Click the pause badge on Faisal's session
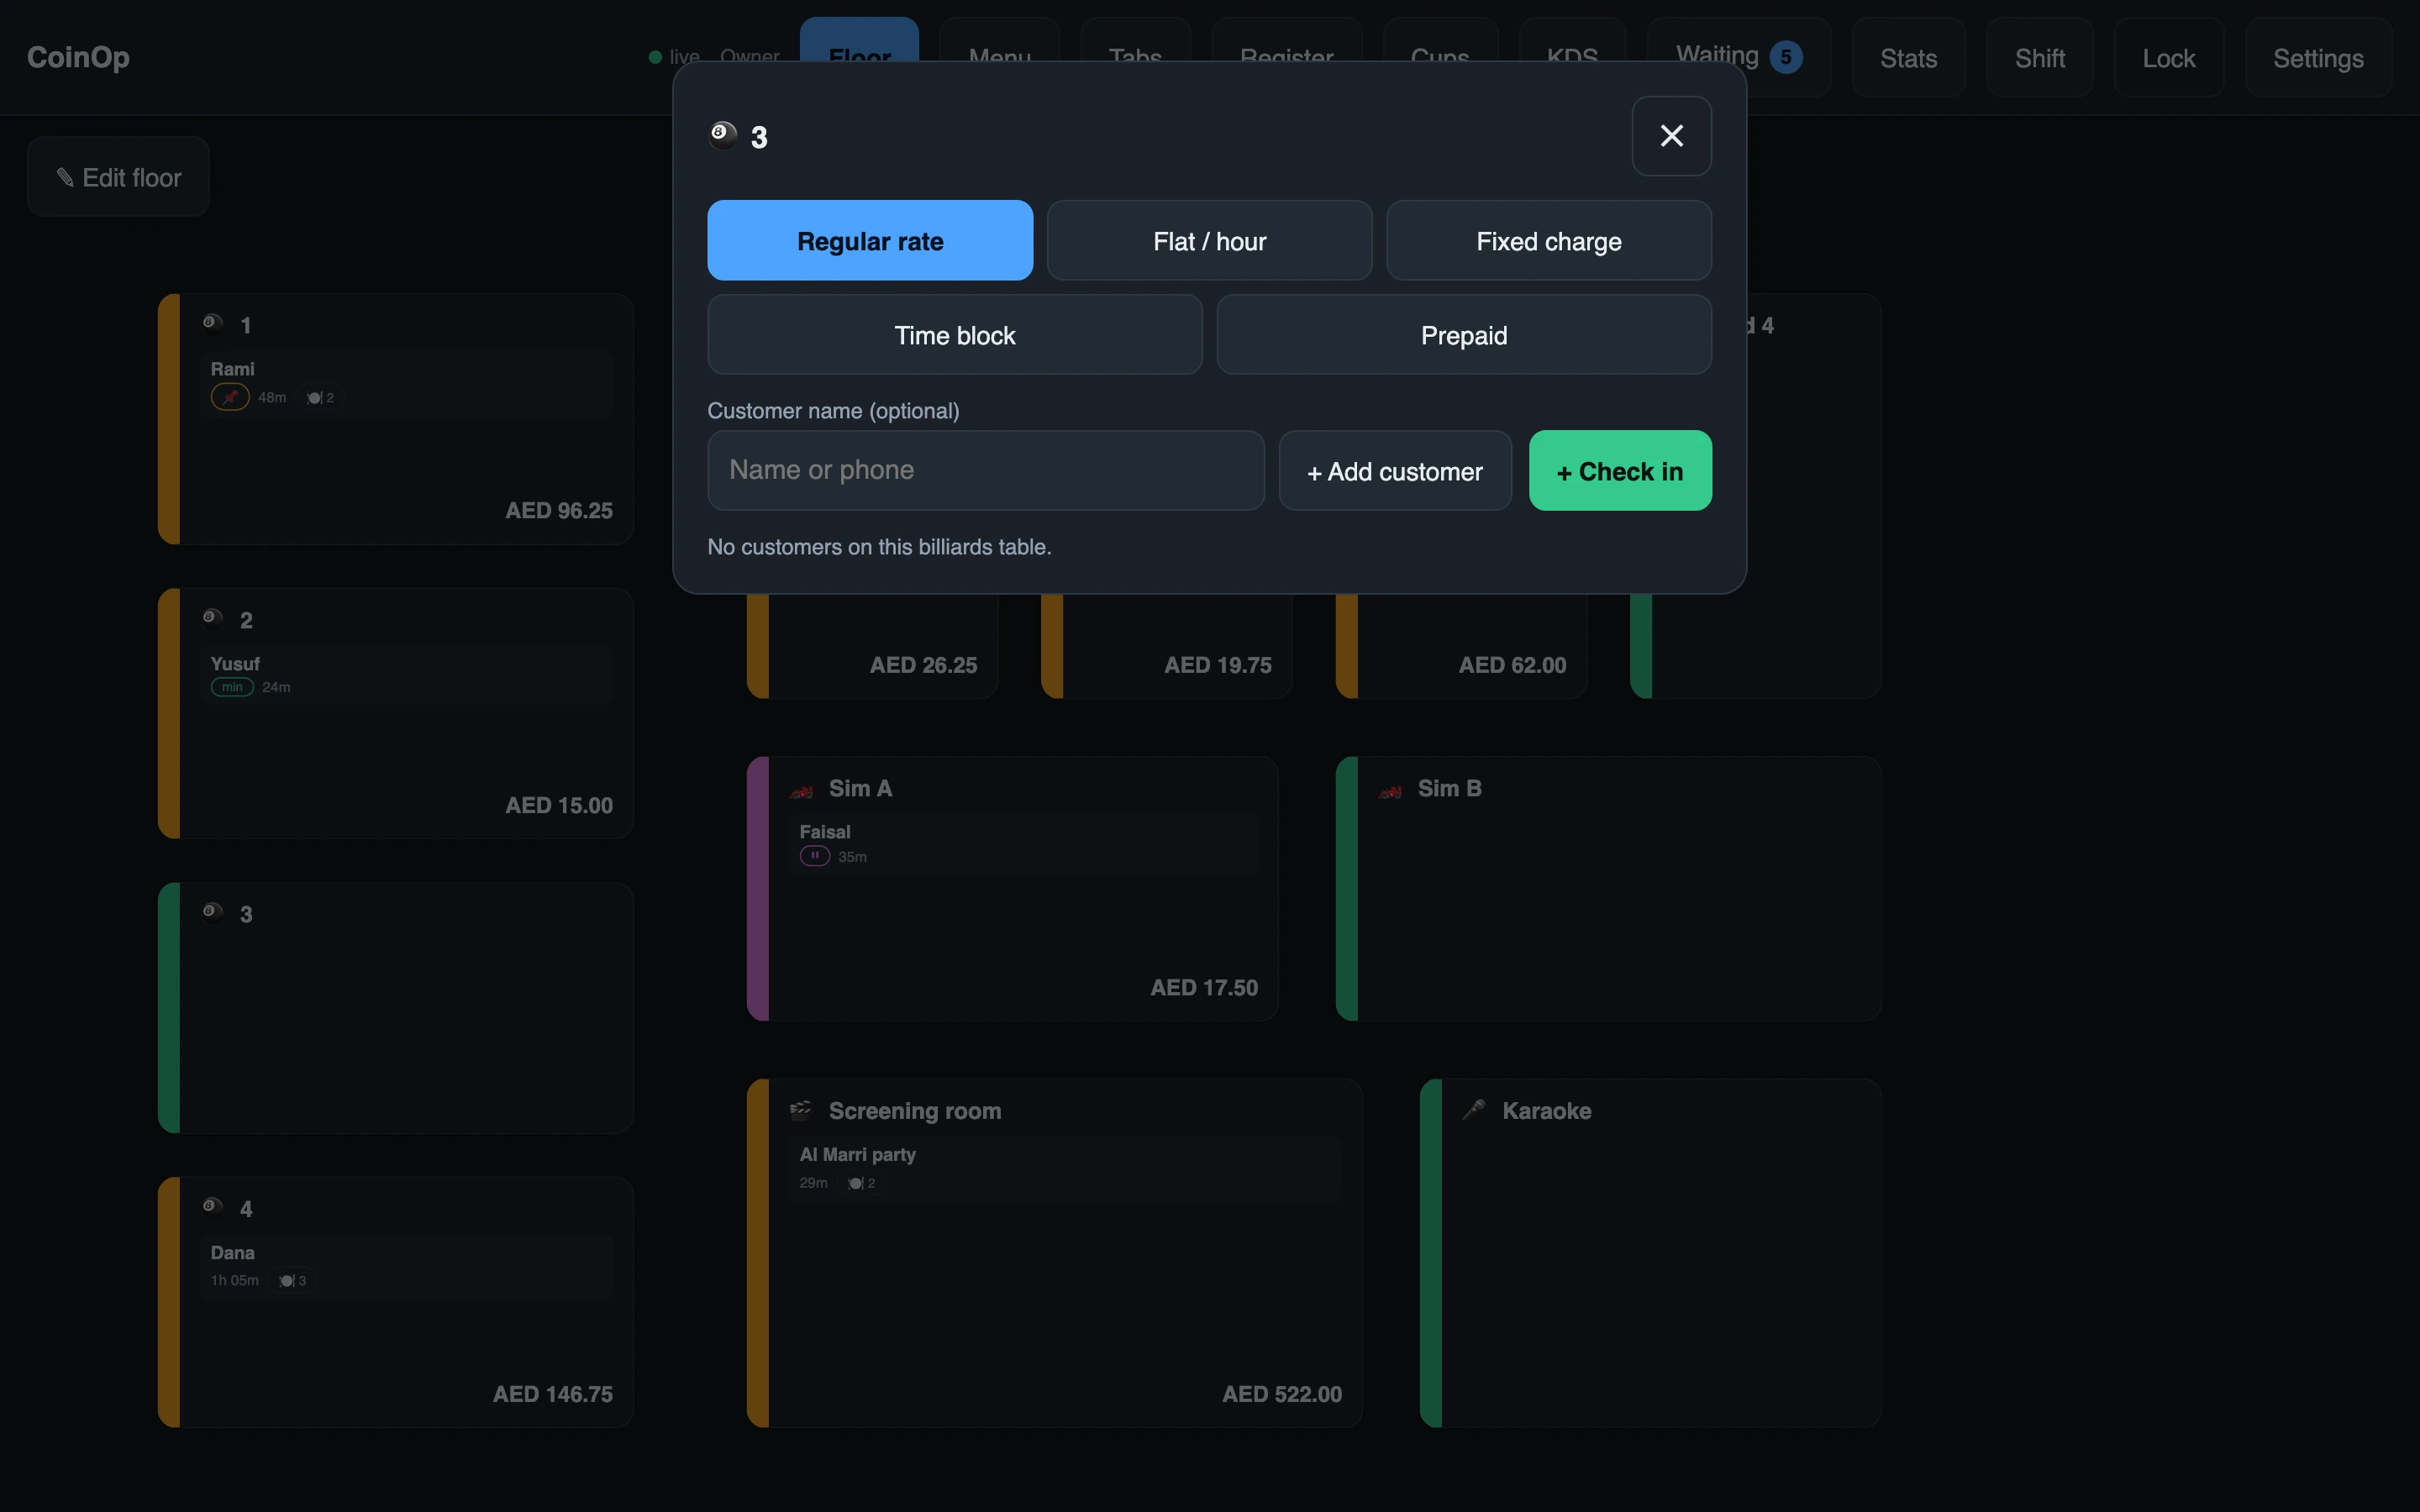This screenshot has width=2420, height=1512. click(x=815, y=856)
